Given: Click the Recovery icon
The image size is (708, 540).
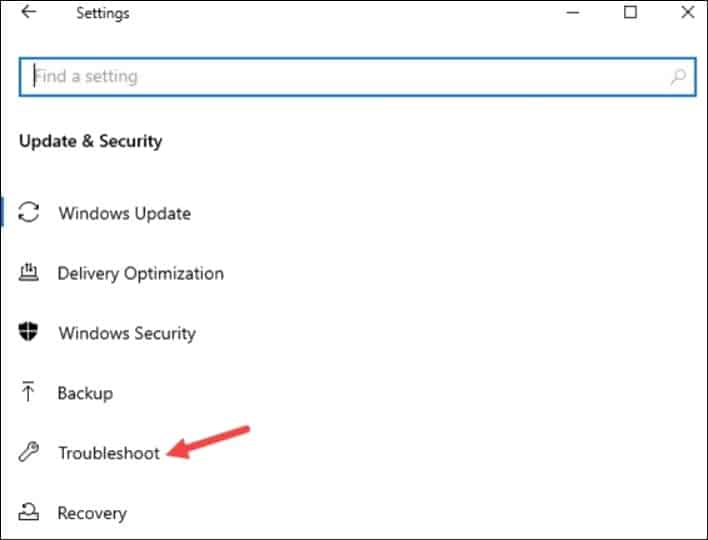Looking at the screenshot, I should coord(28,512).
